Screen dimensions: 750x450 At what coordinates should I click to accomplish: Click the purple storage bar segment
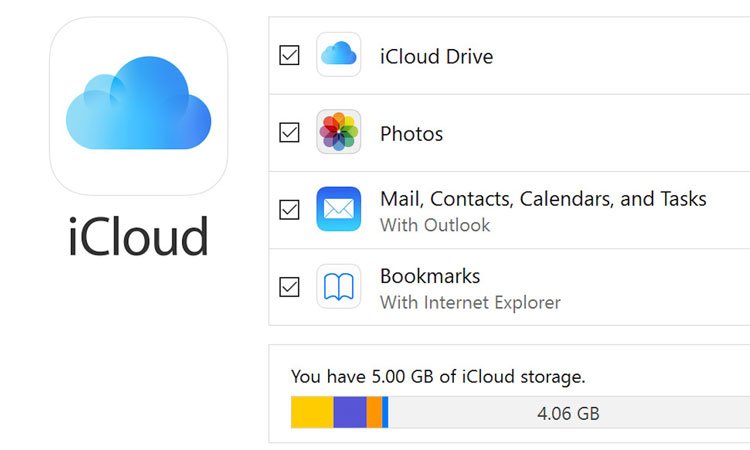349,412
